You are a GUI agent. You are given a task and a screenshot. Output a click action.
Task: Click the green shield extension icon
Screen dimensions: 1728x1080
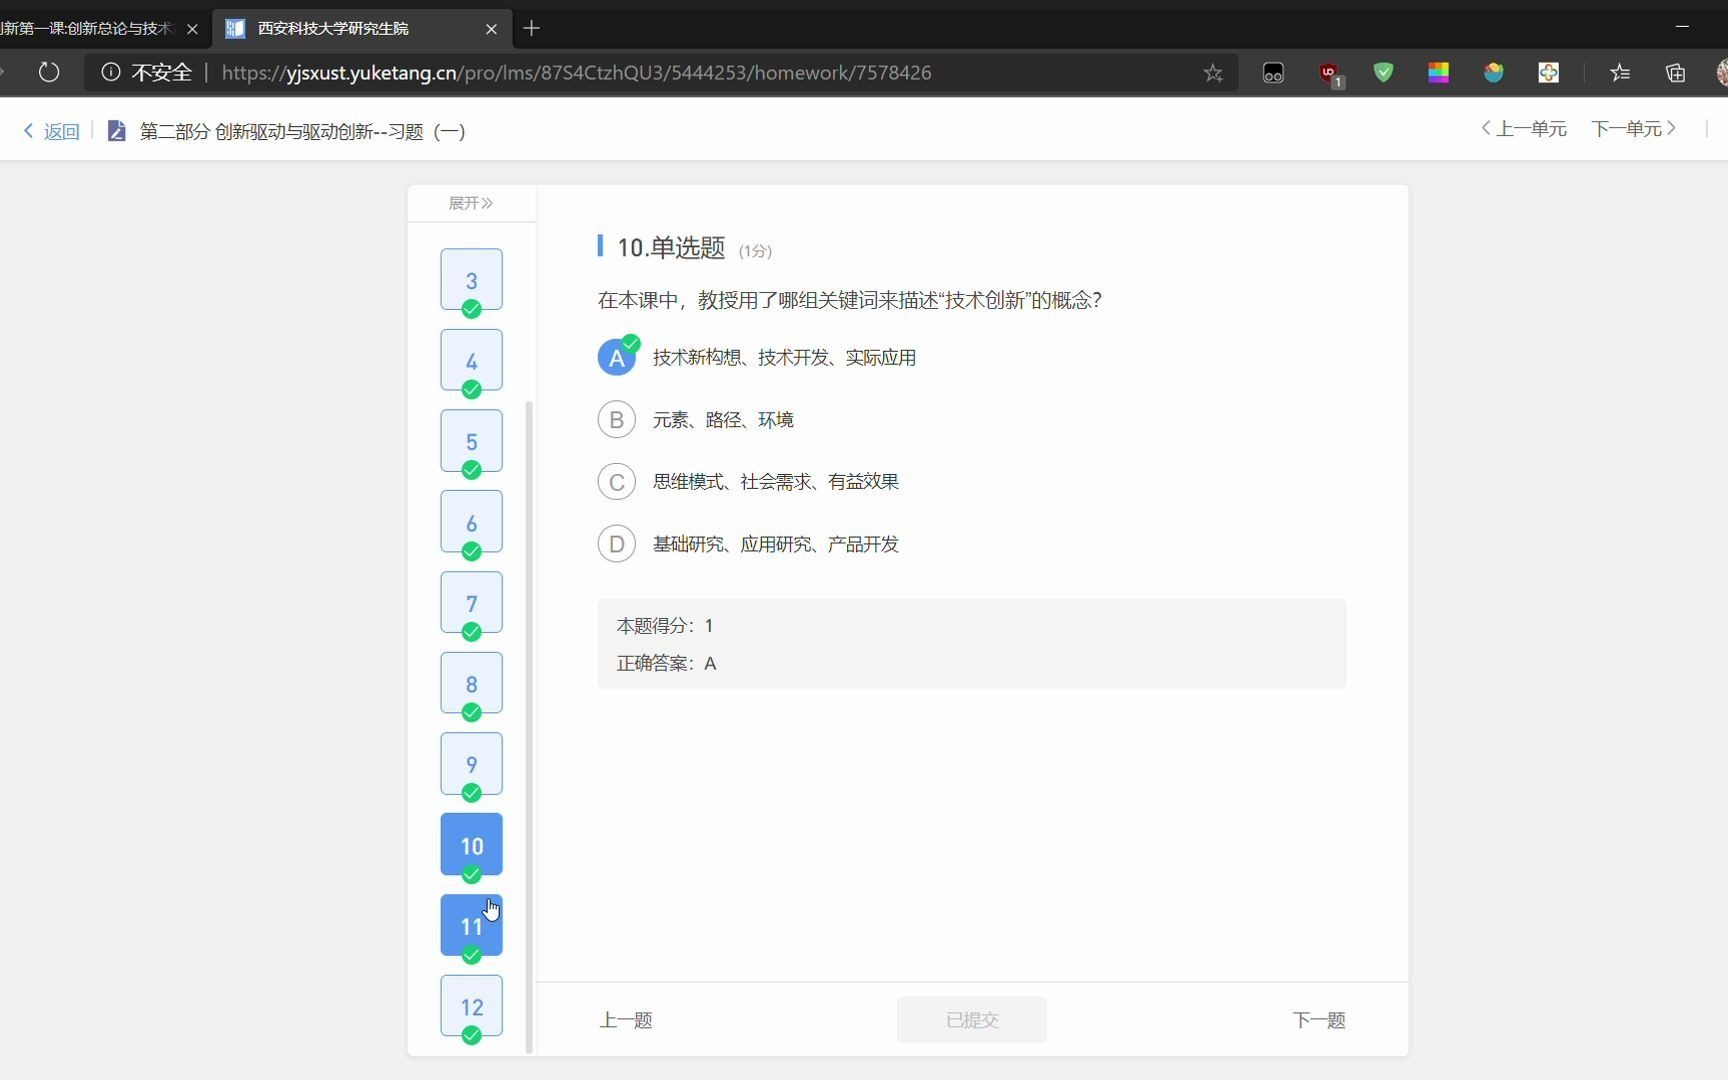coord(1384,72)
